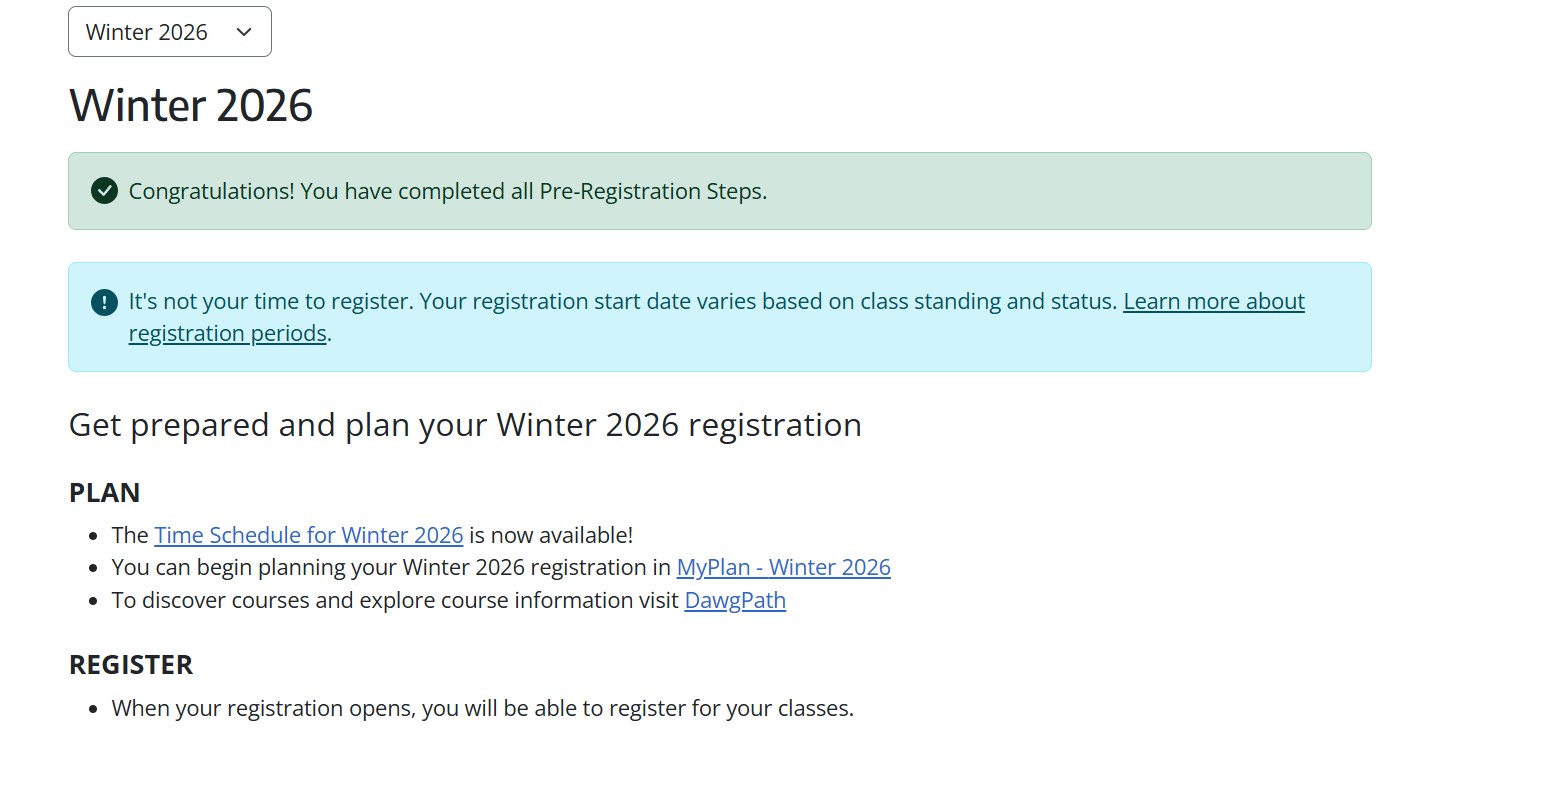Screen dimensions: 1543x802
Task: Click the exclamation info icon in blue banner
Action: 103,301
